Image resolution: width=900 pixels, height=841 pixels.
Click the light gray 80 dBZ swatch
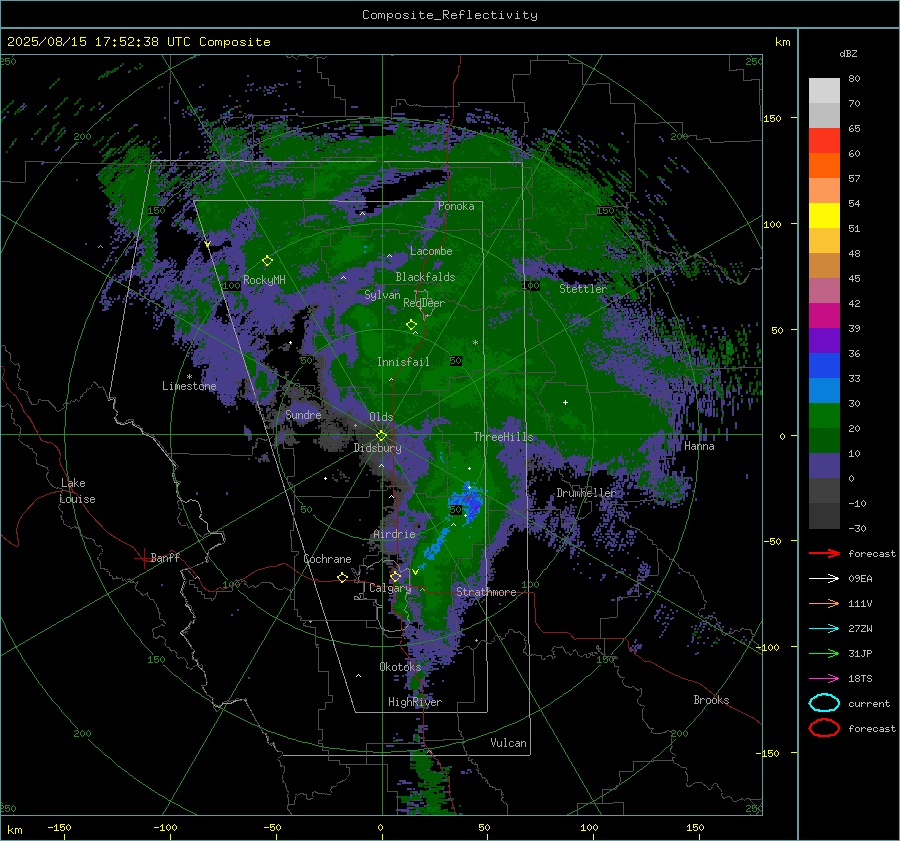coord(824,90)
